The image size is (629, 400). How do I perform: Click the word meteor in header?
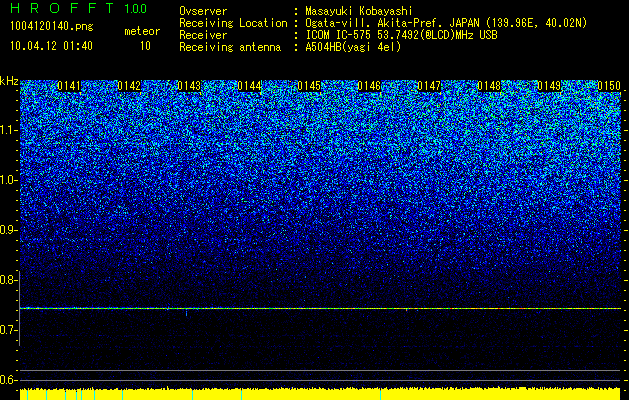[x=142, y=31]
